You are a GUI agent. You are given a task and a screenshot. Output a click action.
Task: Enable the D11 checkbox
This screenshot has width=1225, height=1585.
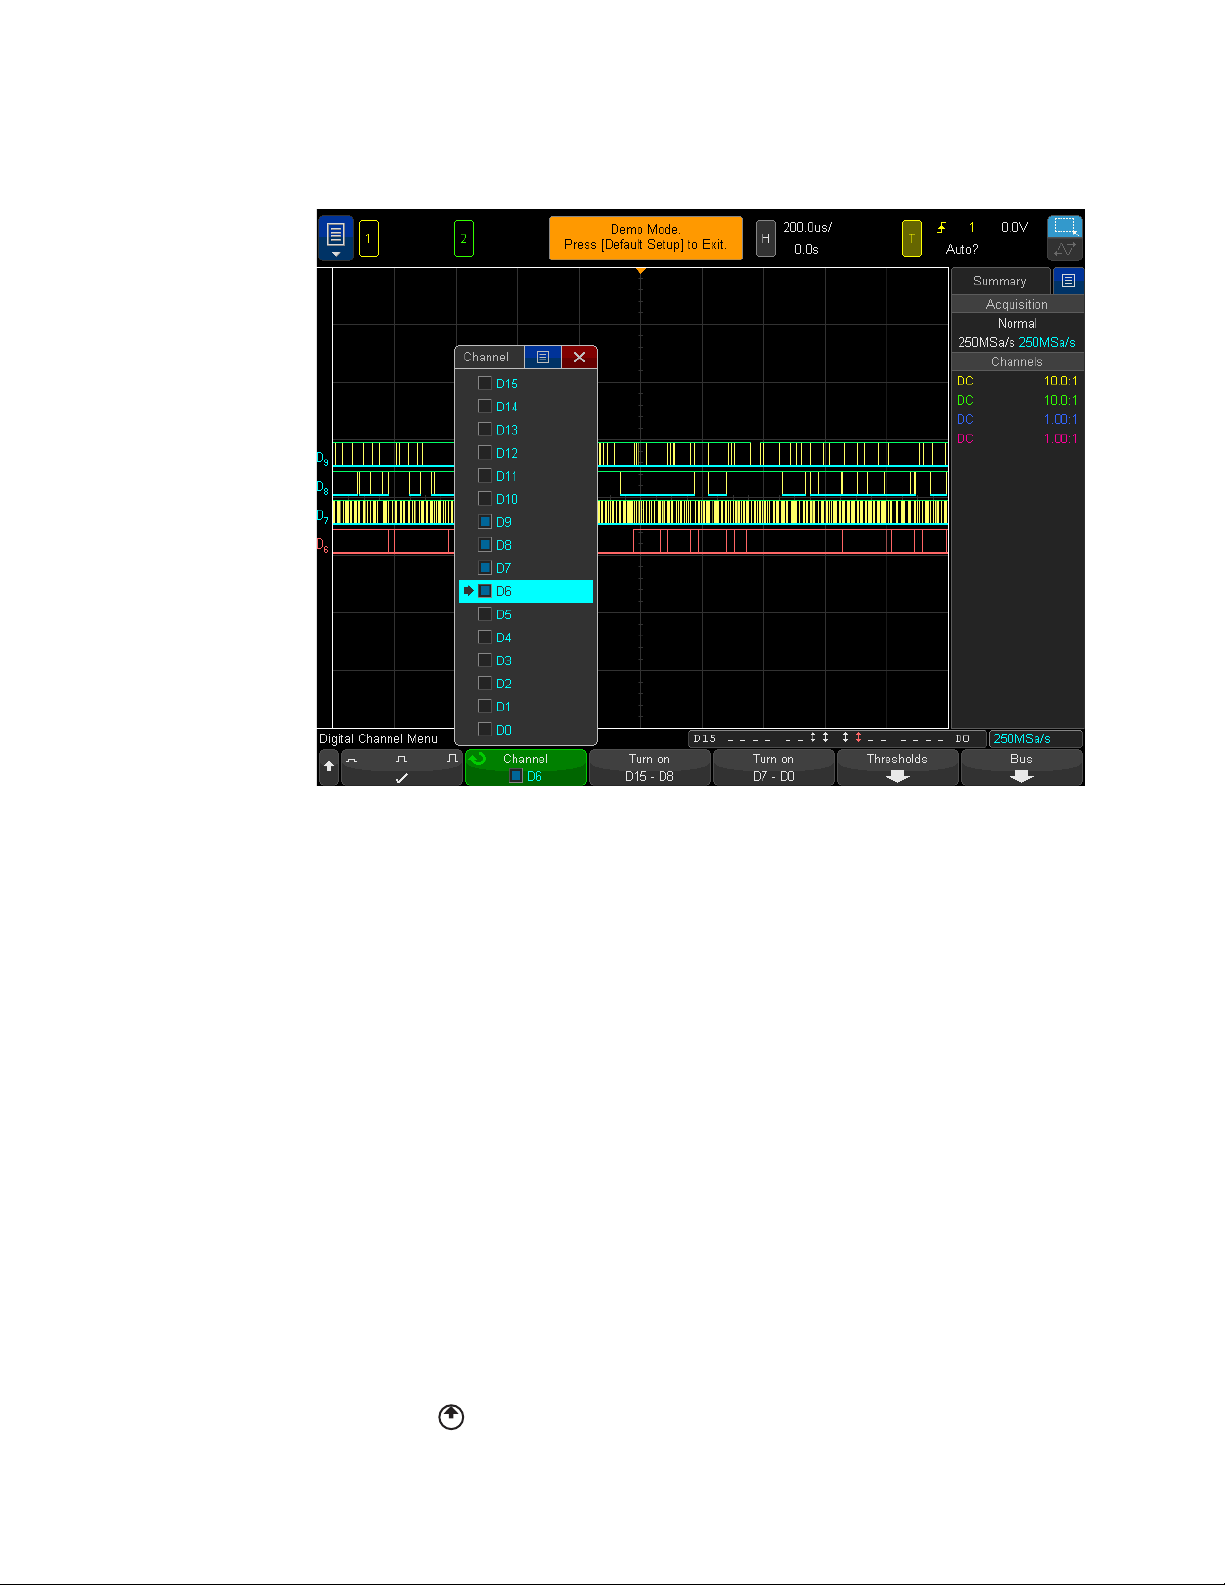point(485,475)
